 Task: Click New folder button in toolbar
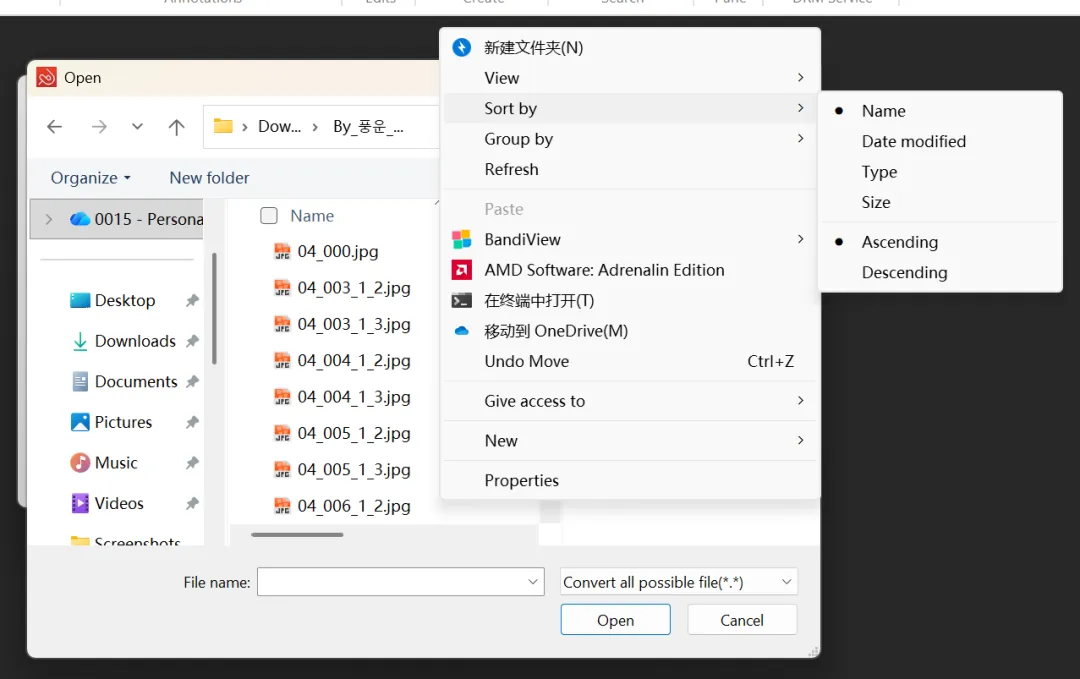pos(209,178)
